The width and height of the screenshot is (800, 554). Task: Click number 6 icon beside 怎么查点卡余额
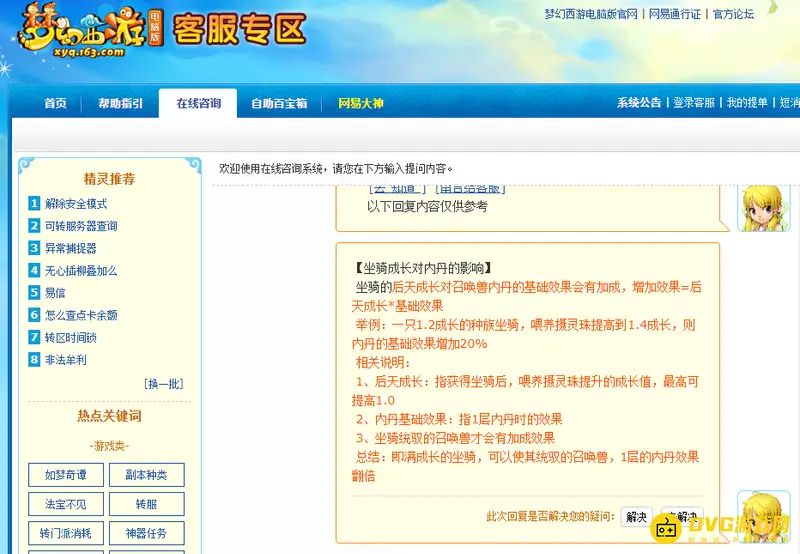point(34,315)
